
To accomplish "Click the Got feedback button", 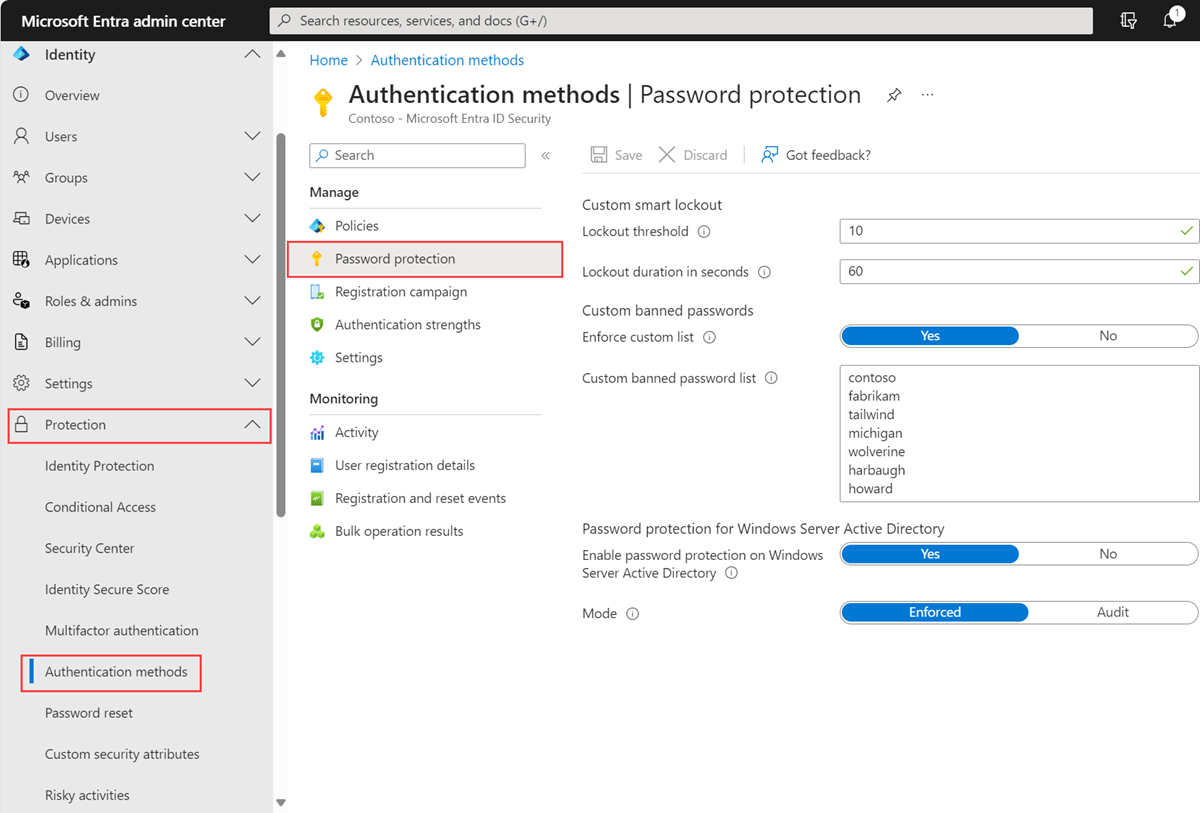I will pos(815,155).
